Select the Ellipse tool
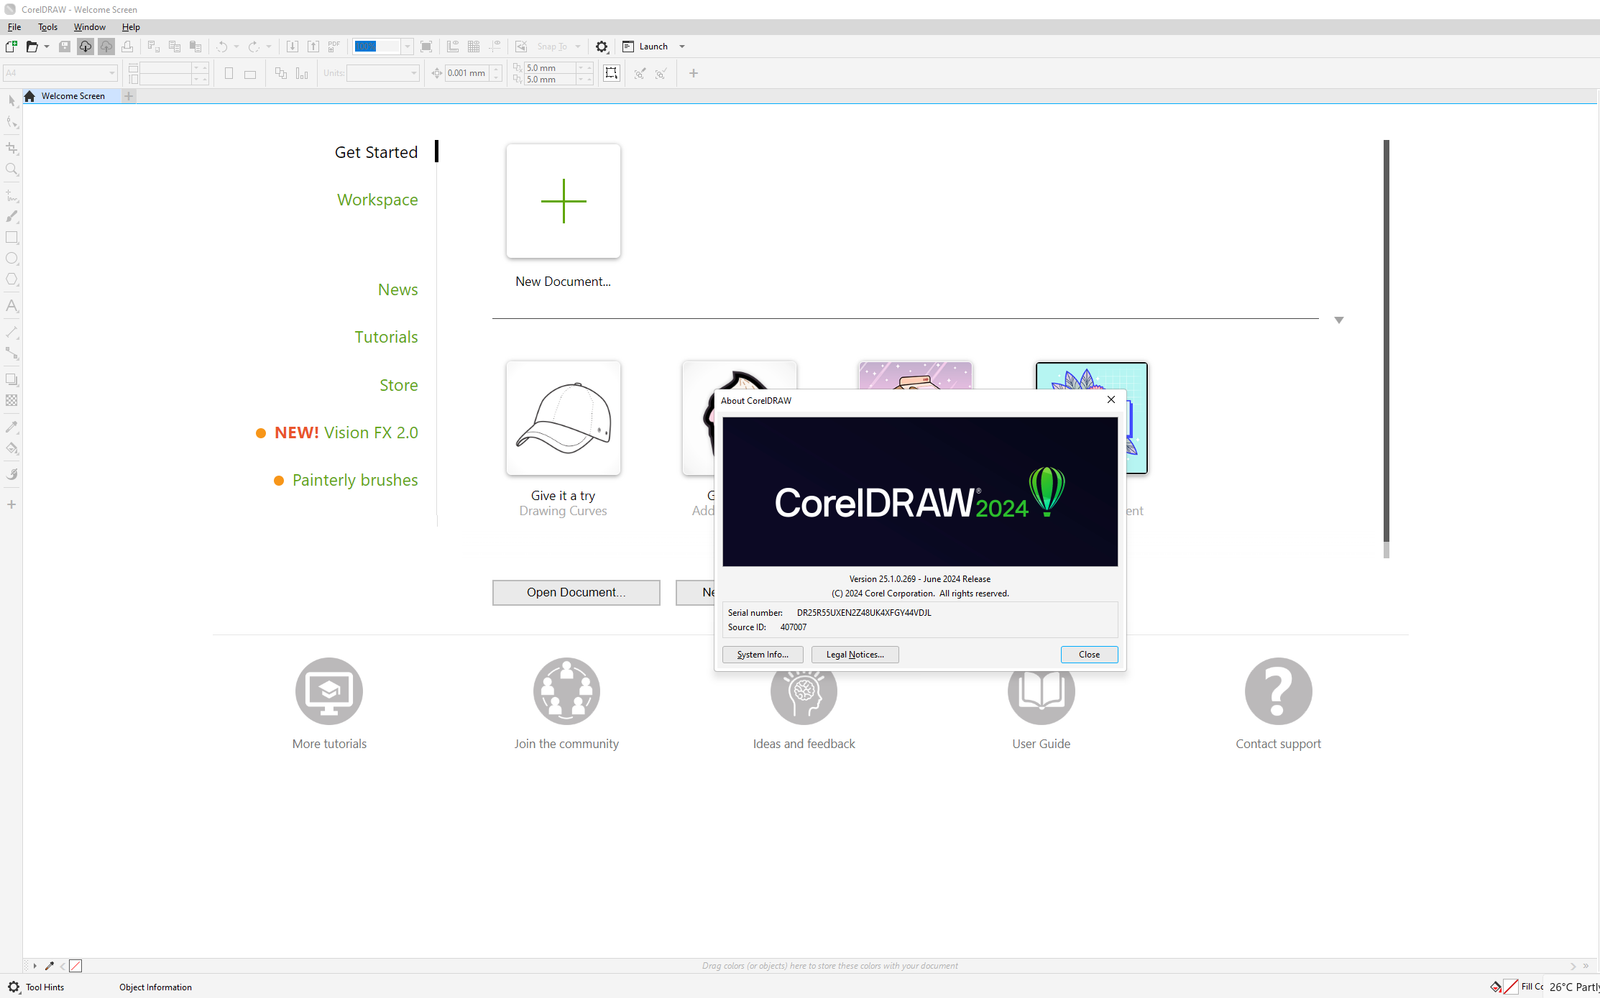This screenshot has height=998, width=1600. point(12,259)
